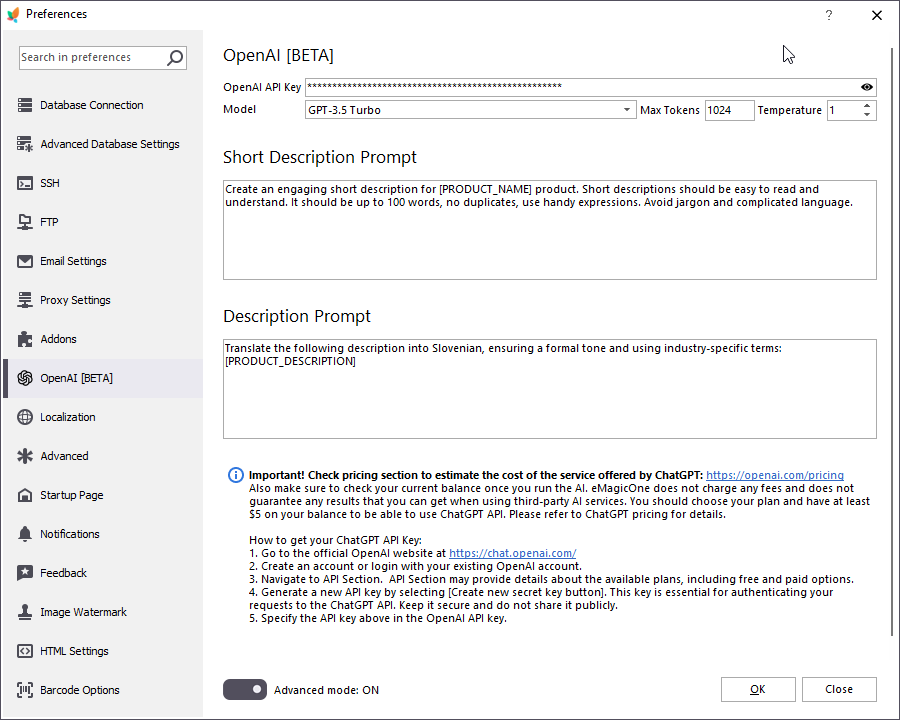Image resolution: width=900 pixels, height=720 pixels.
Task: Go to Email Settings section
Action: pyautogui.click(x=103, y=261)
